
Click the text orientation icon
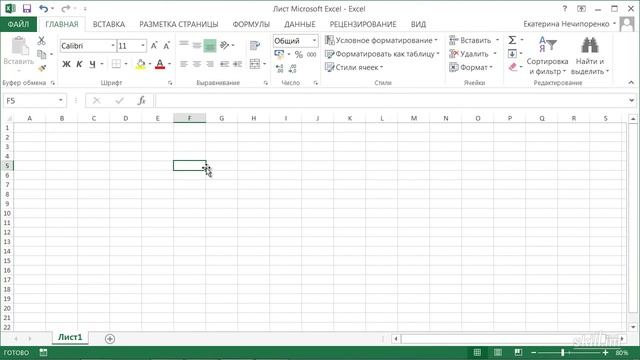224,45
